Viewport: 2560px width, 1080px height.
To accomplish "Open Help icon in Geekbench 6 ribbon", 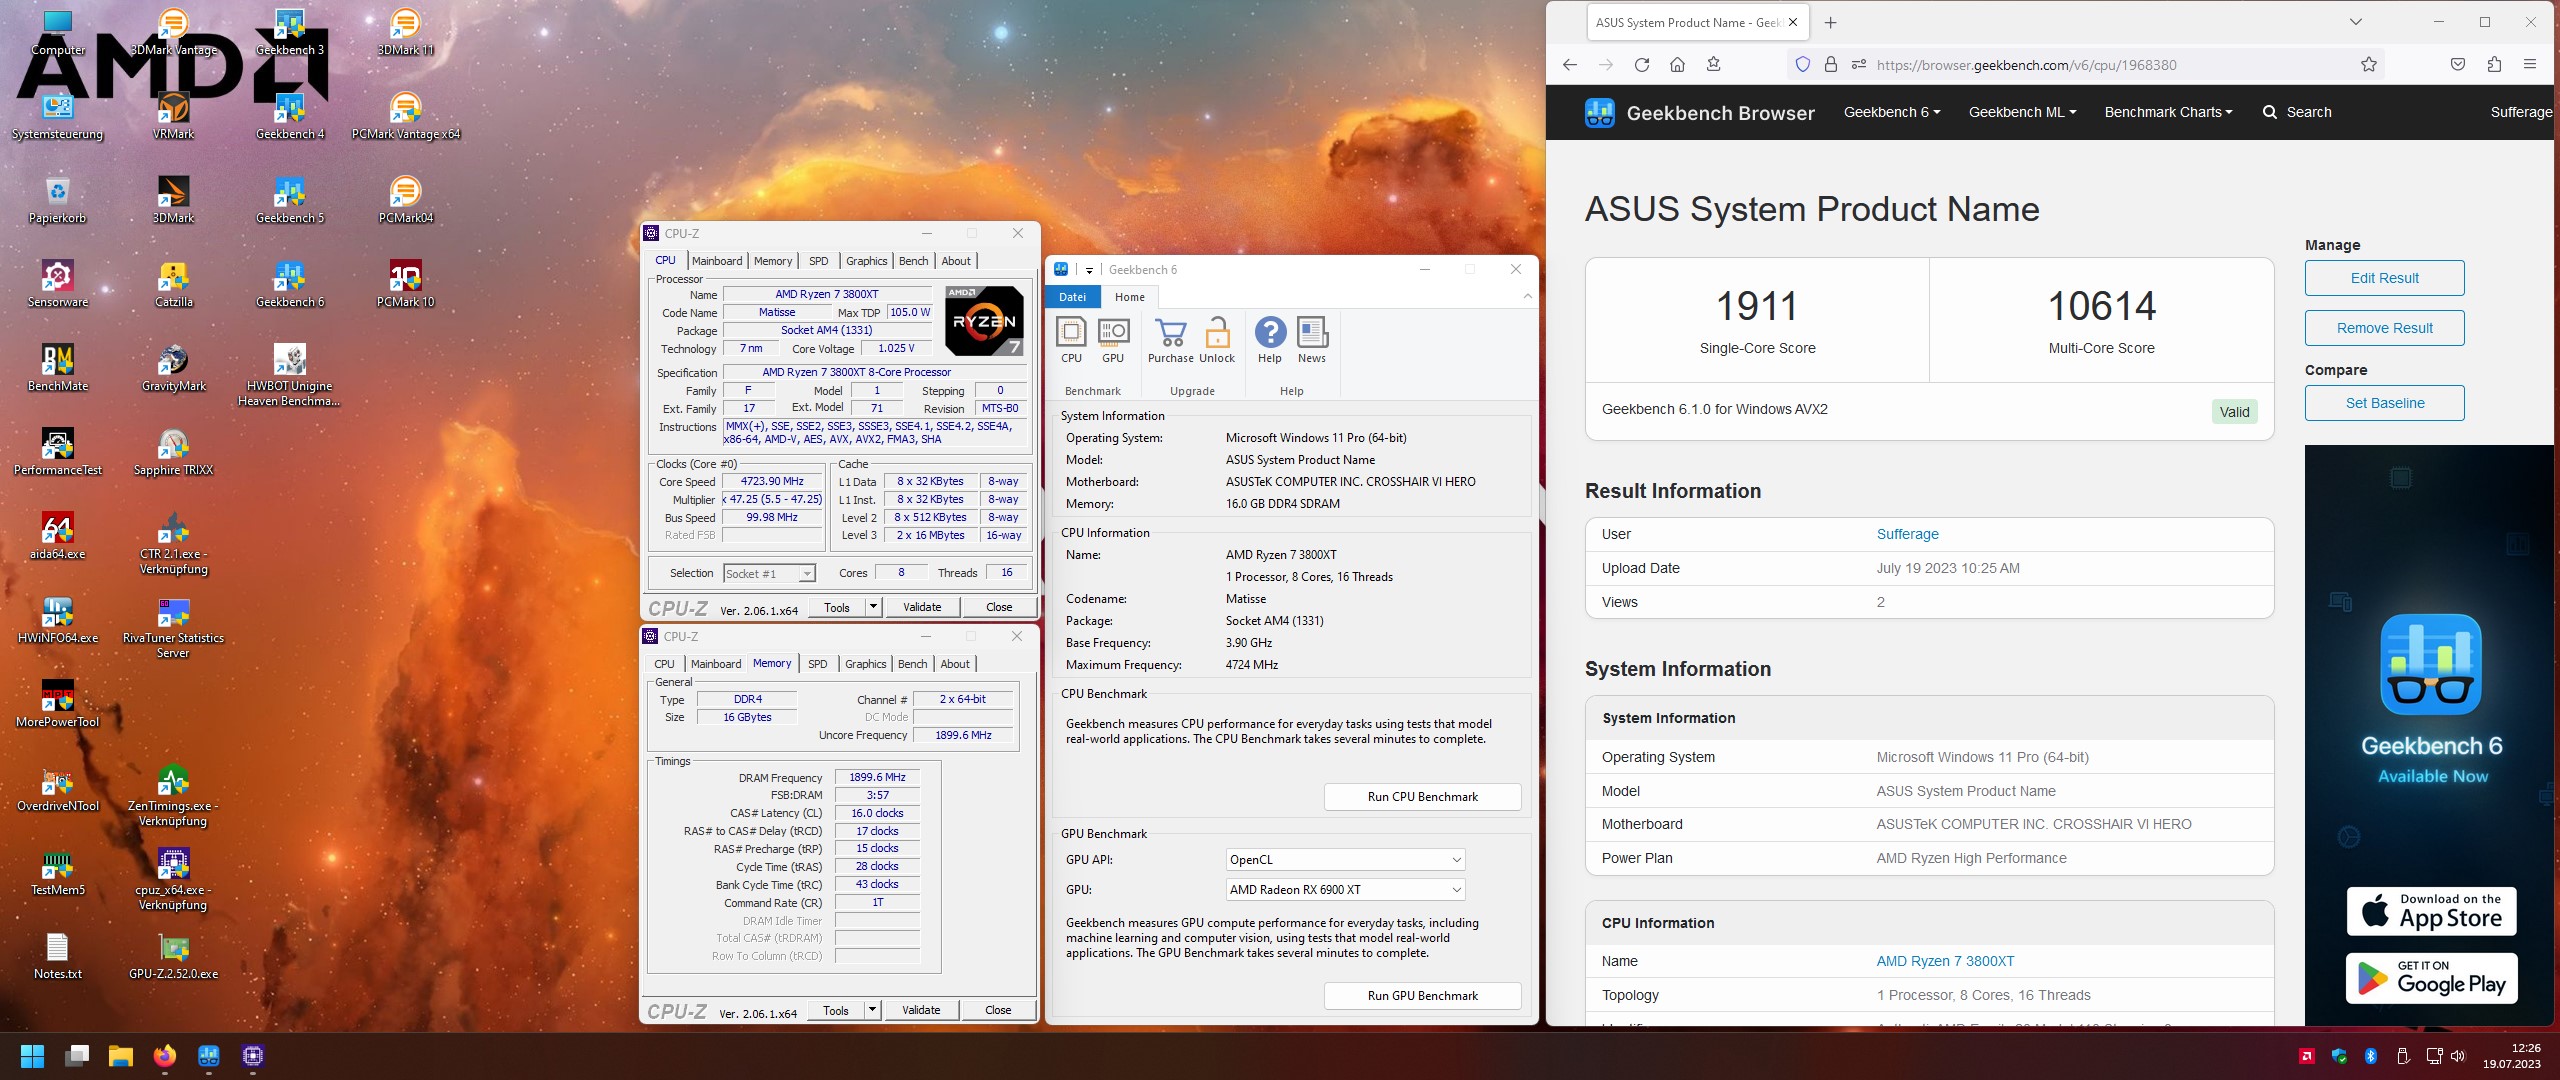I will point(1270,340).
